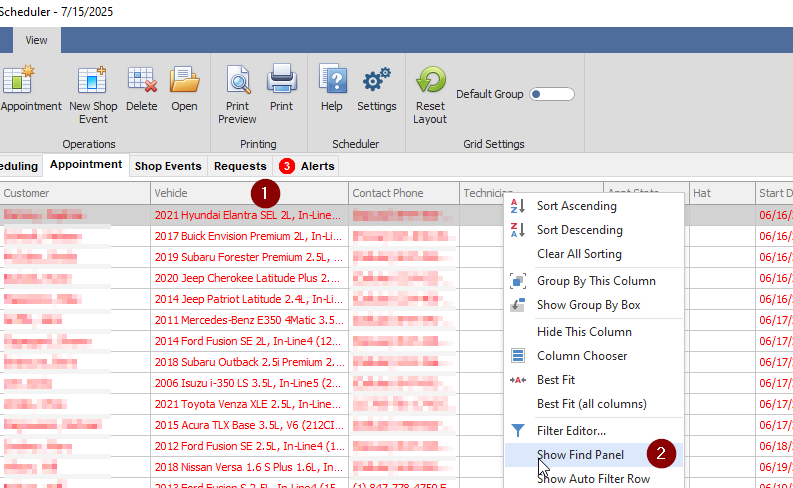Click the Print icon

click(x=281, y=79)
